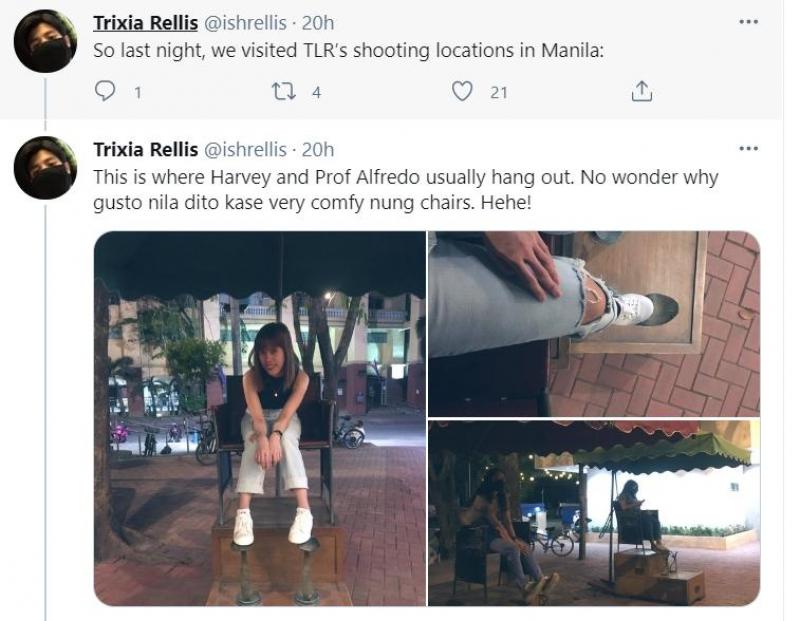The height and width of the screenshot is (621, 800).
Task: View photo of the green awning at night
Action: tap(593, 512)
